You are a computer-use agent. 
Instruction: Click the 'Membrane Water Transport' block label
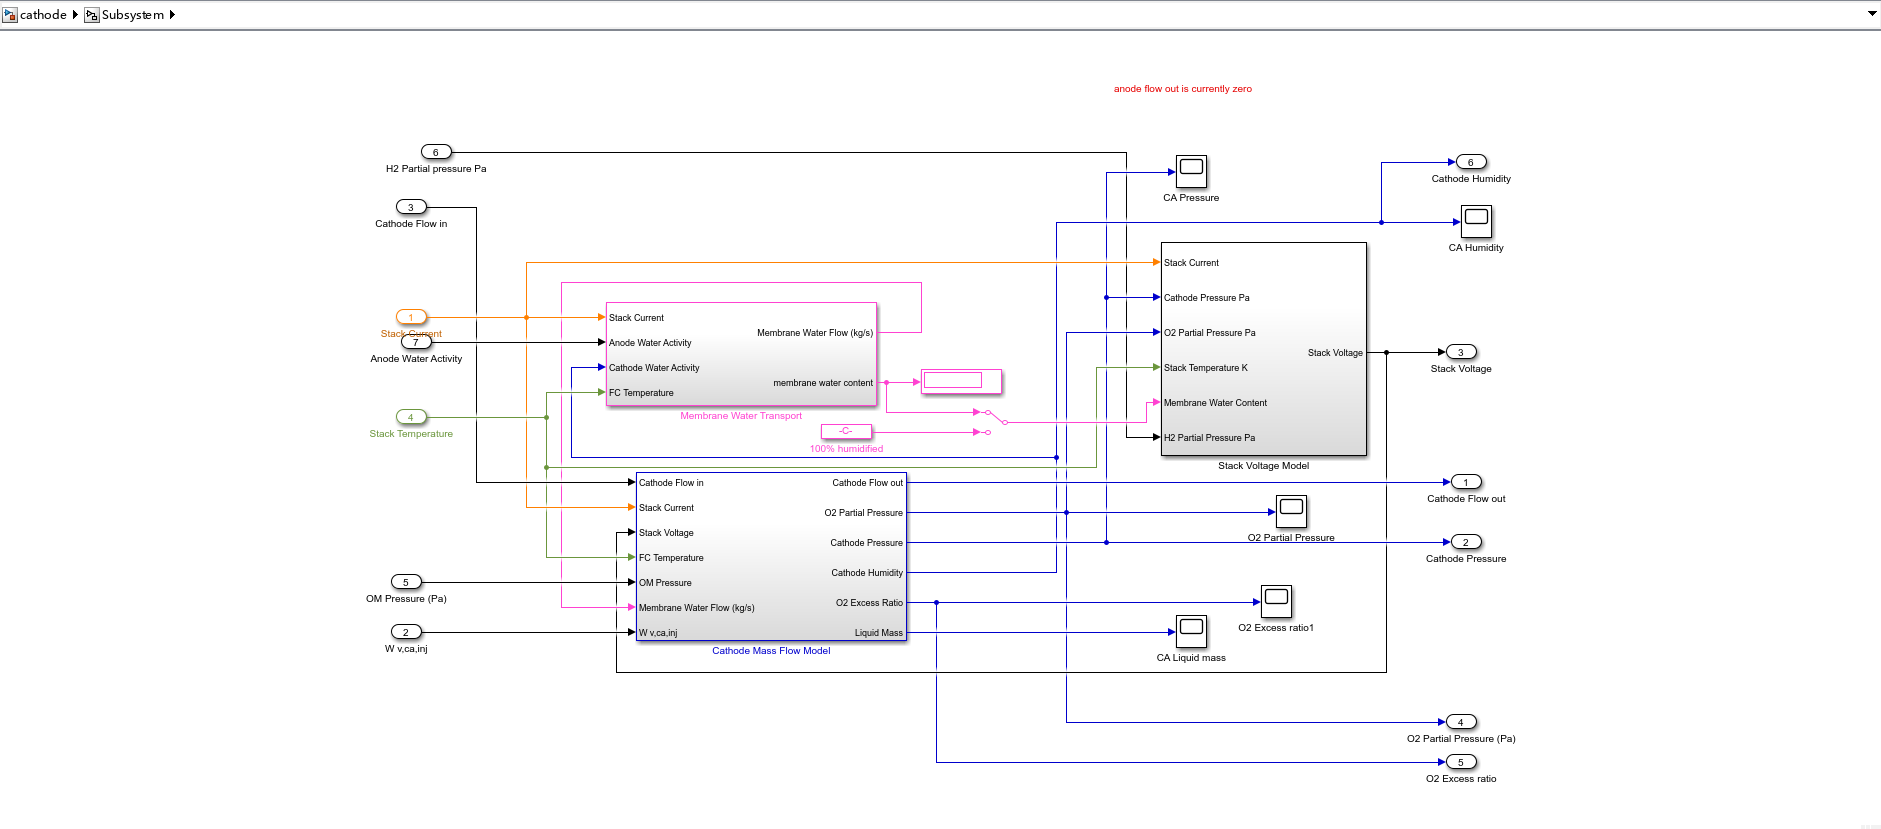point(741,416)
